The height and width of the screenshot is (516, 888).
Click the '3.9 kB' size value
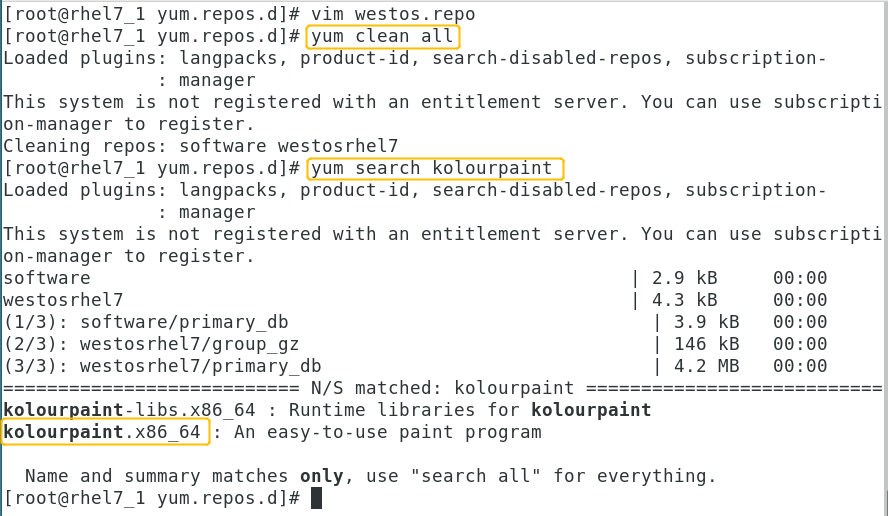coord(706,322)
